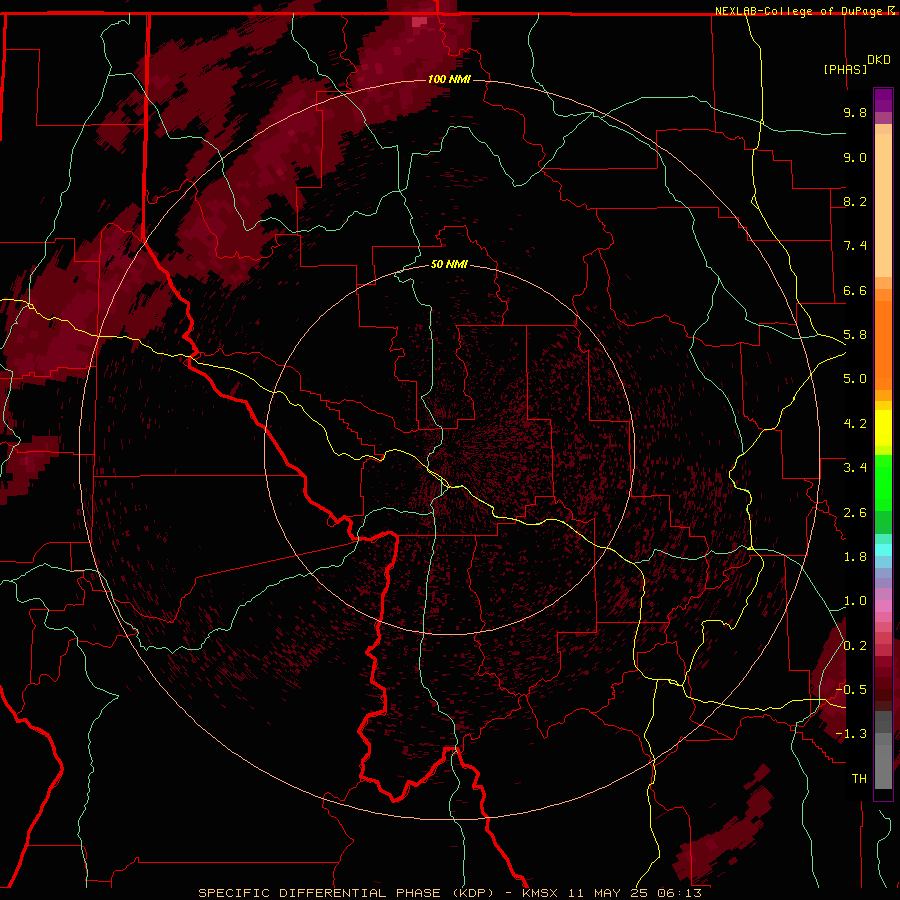Screen dimensions: 900x900
Task: Click the TH threshold label on the color scale
Action: [859, 779]
